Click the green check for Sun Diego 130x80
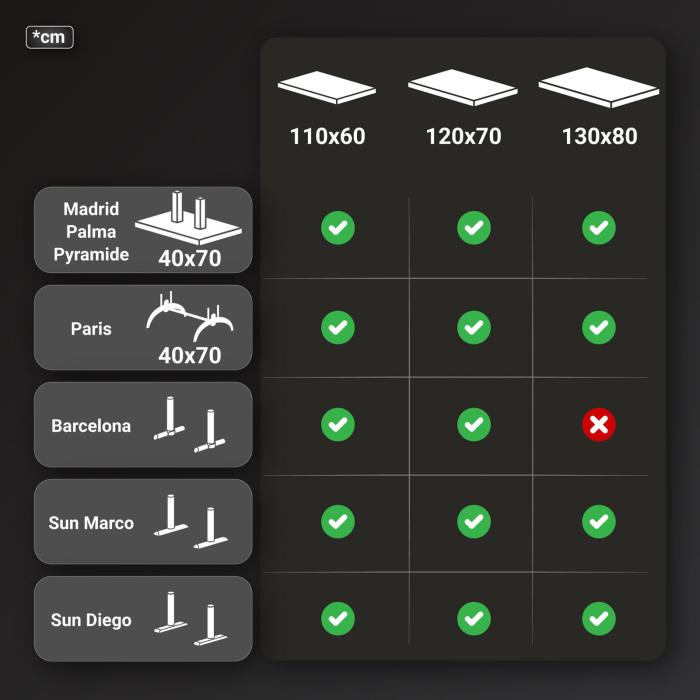The height and width of the screenshot is (700, 700). coord(599,619)
